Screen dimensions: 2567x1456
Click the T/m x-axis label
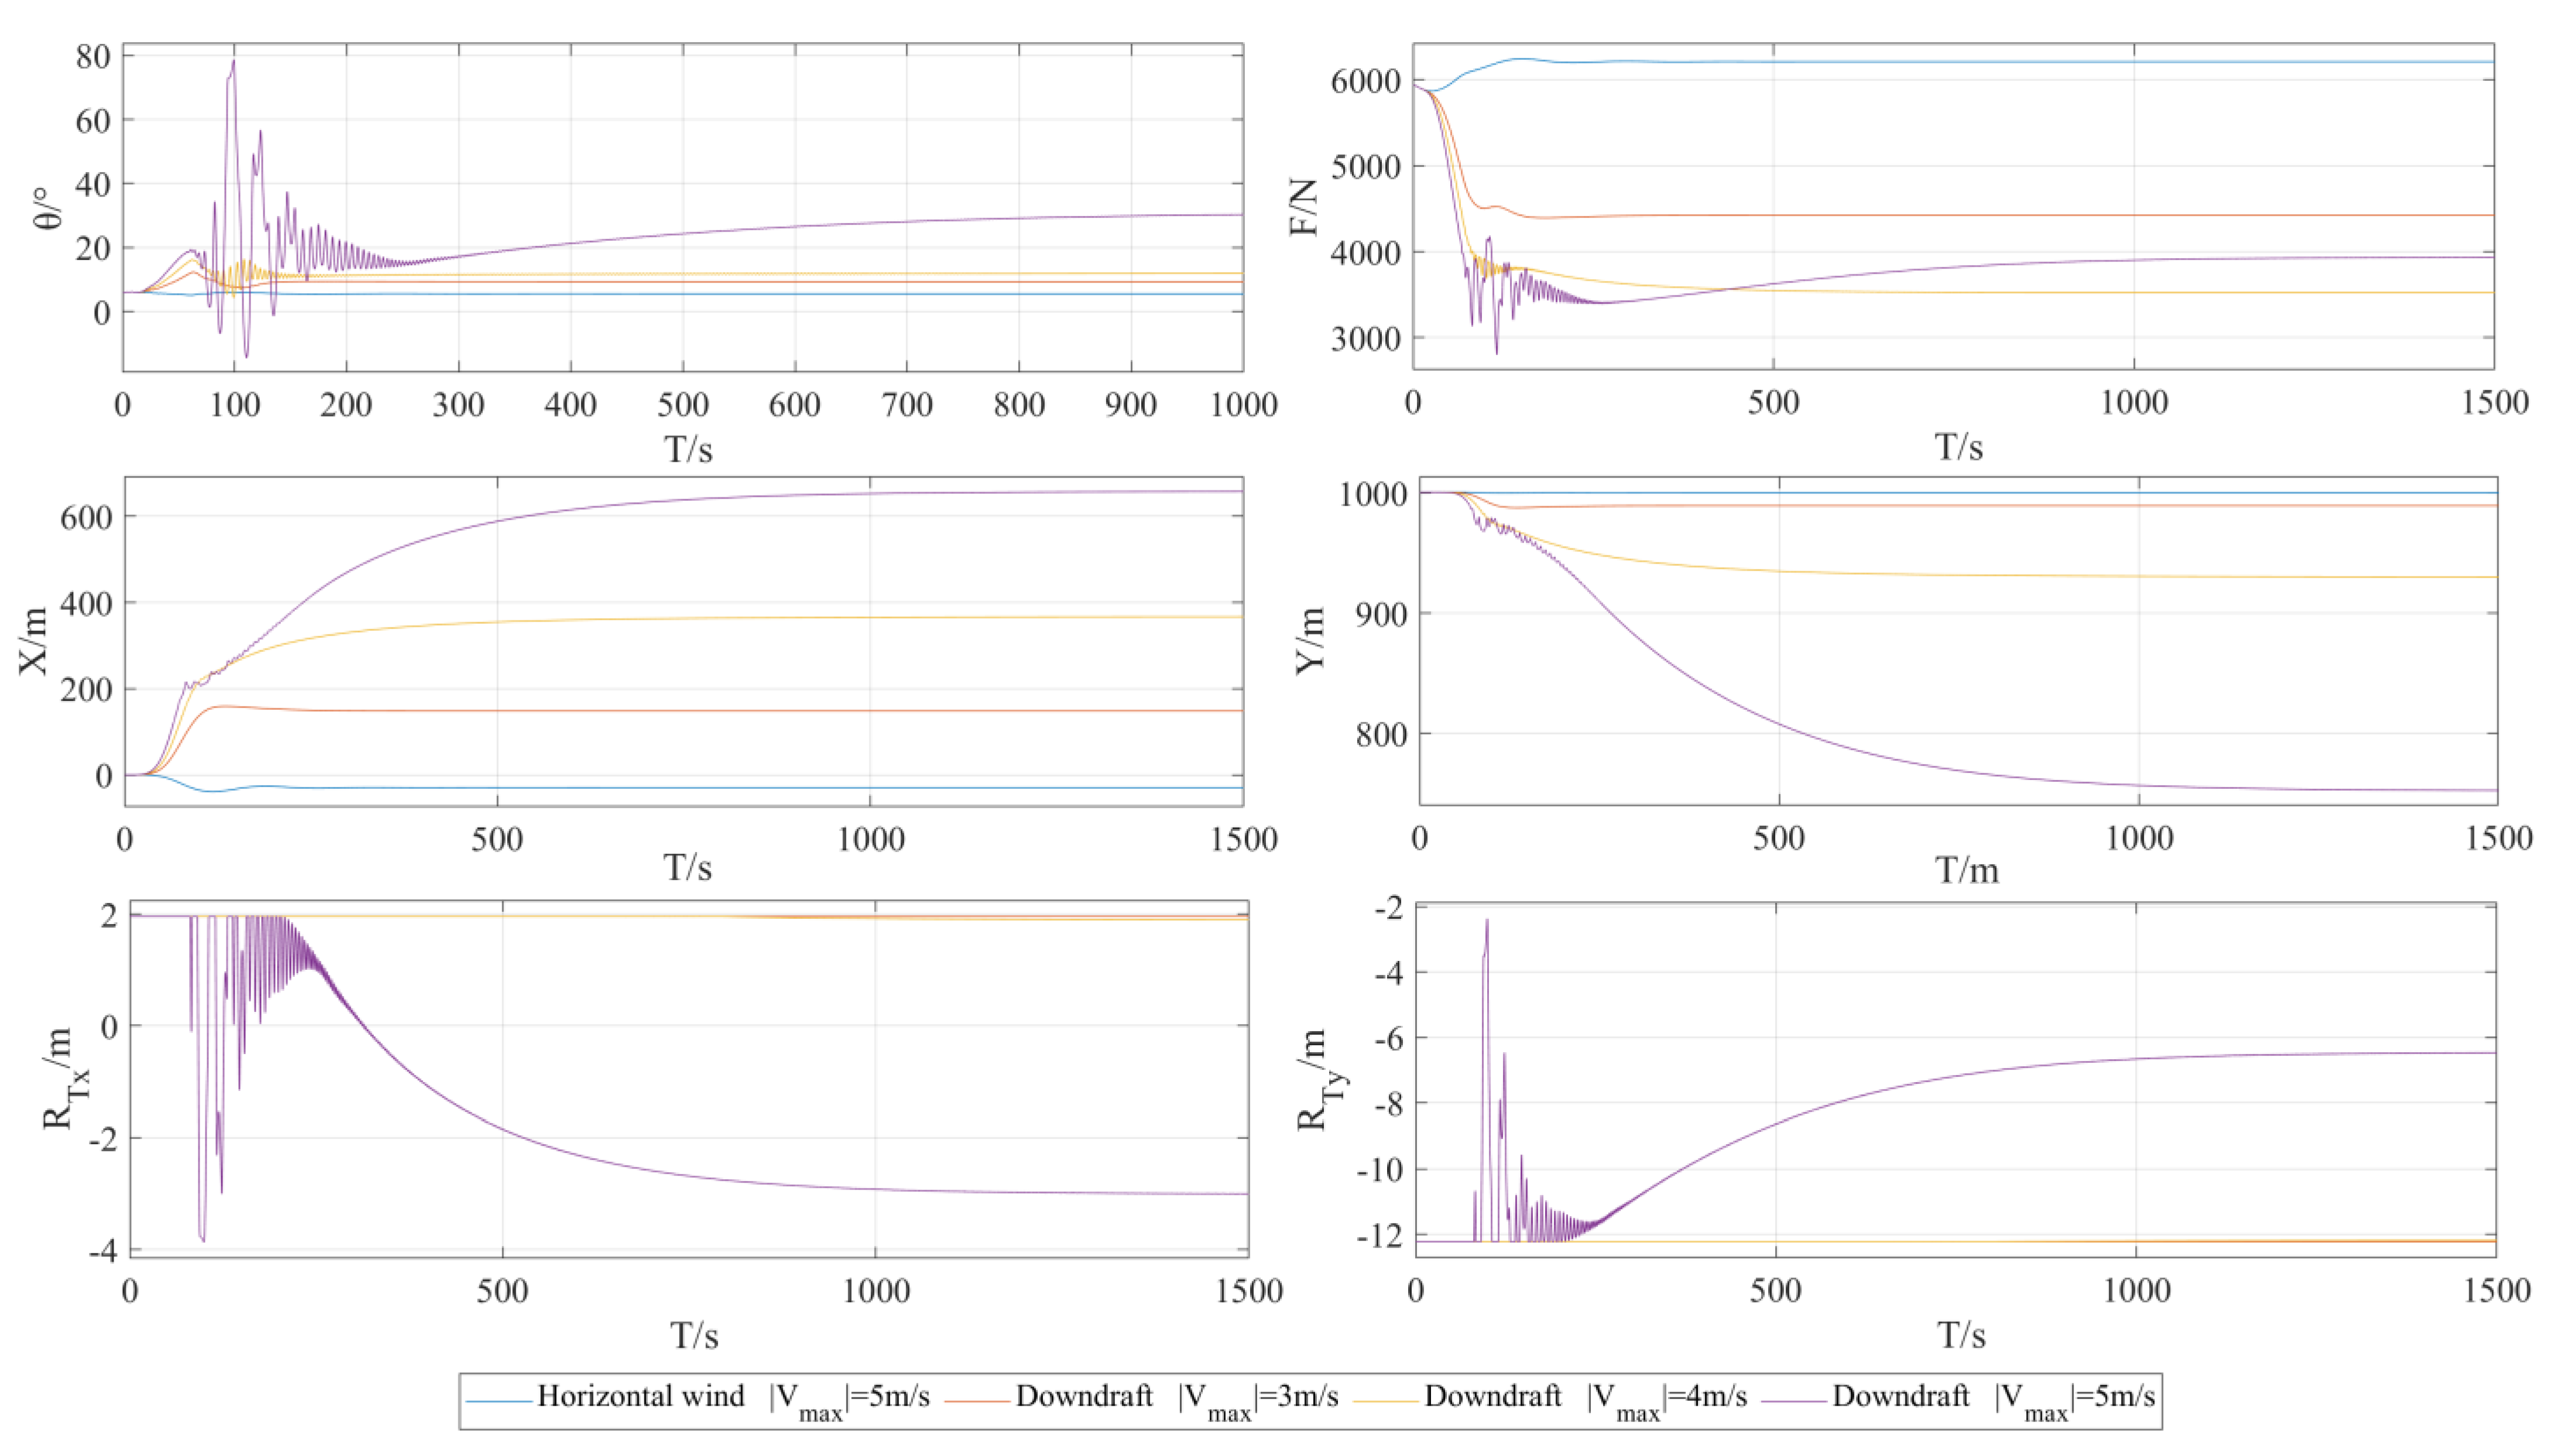tap(1966, 870)
